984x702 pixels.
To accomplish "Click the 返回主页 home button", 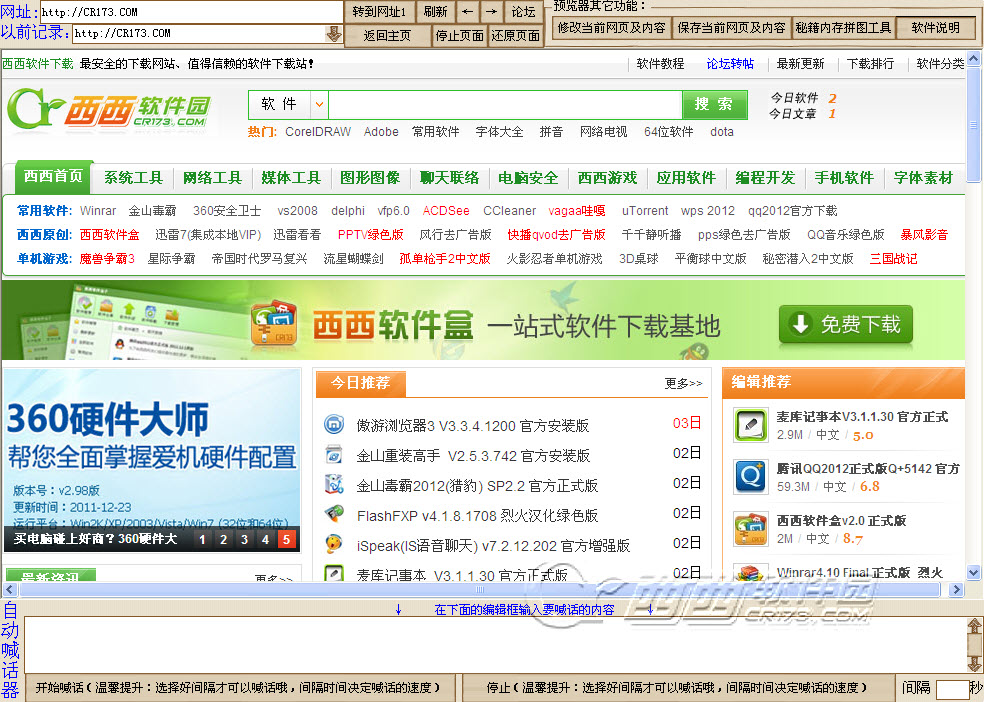I will [387, 36].
